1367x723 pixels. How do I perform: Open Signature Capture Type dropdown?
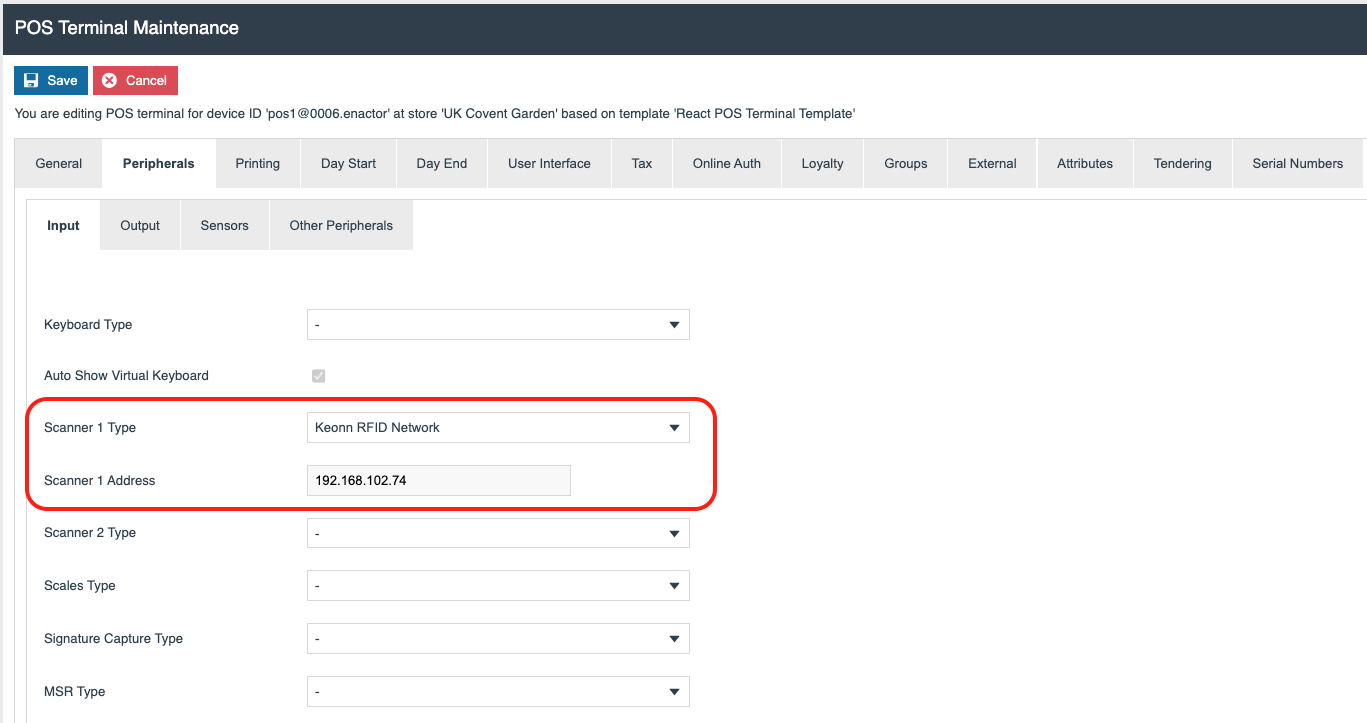click(497, 639)
